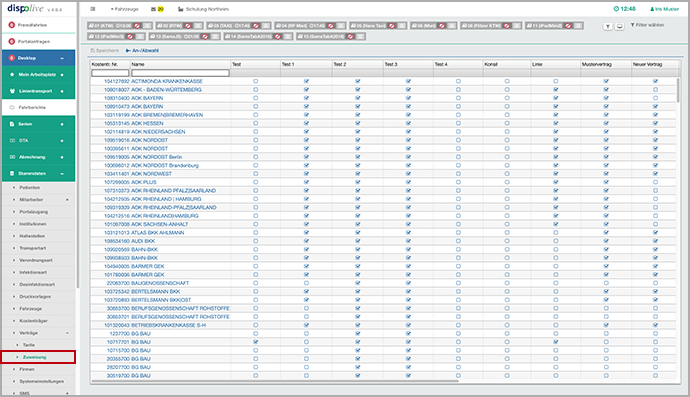Click Filter wählen link
The image size is (690, 397).
coord(647,25)
